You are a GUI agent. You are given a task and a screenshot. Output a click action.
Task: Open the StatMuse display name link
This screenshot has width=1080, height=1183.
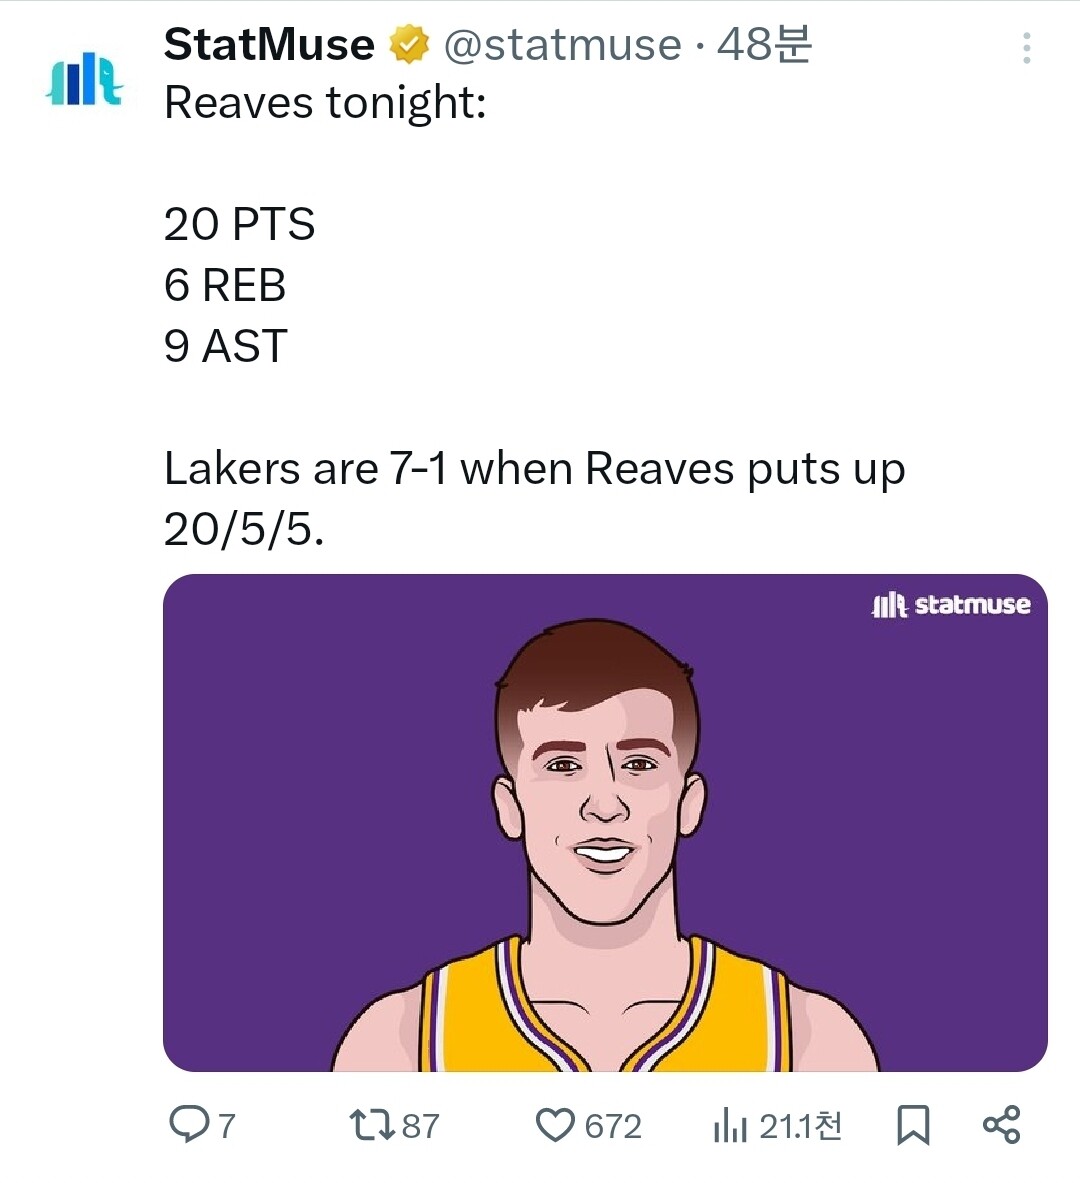[x=268, y=45]
